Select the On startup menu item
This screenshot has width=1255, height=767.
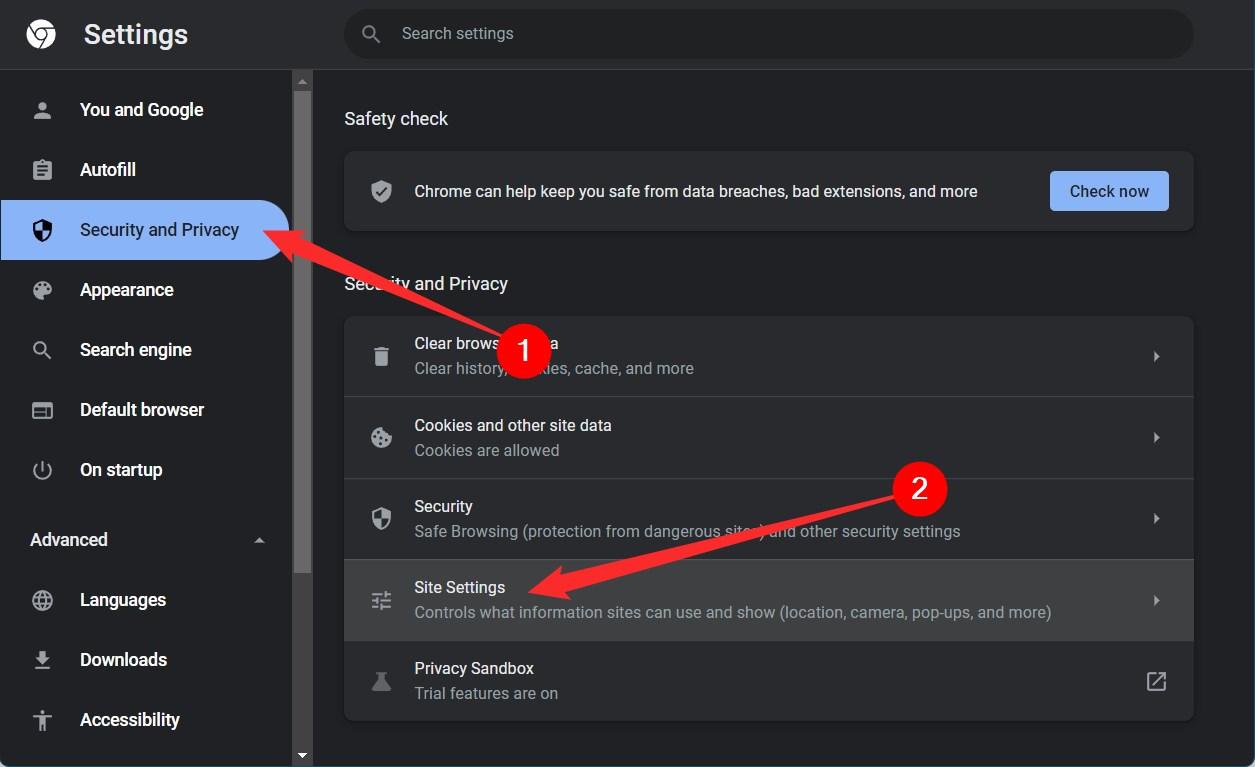point(121,470)
